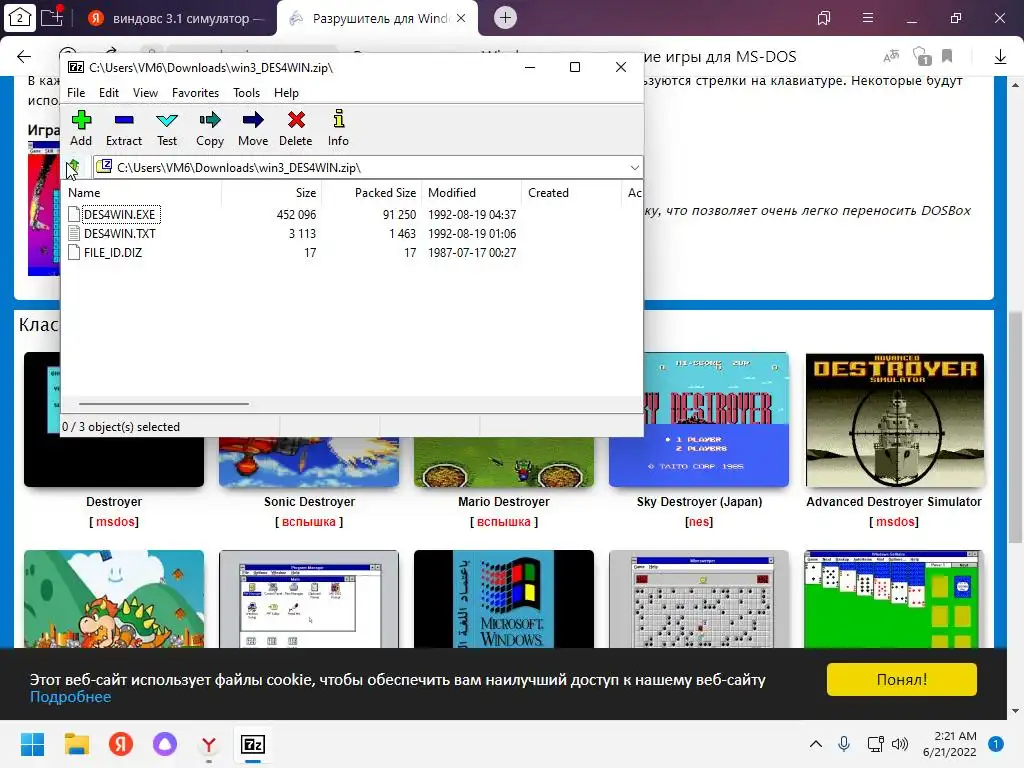The height and width of the screenshot is (768, 1024).
Task: Click the msdos tag under Destroyer
Action: point(115,522)
